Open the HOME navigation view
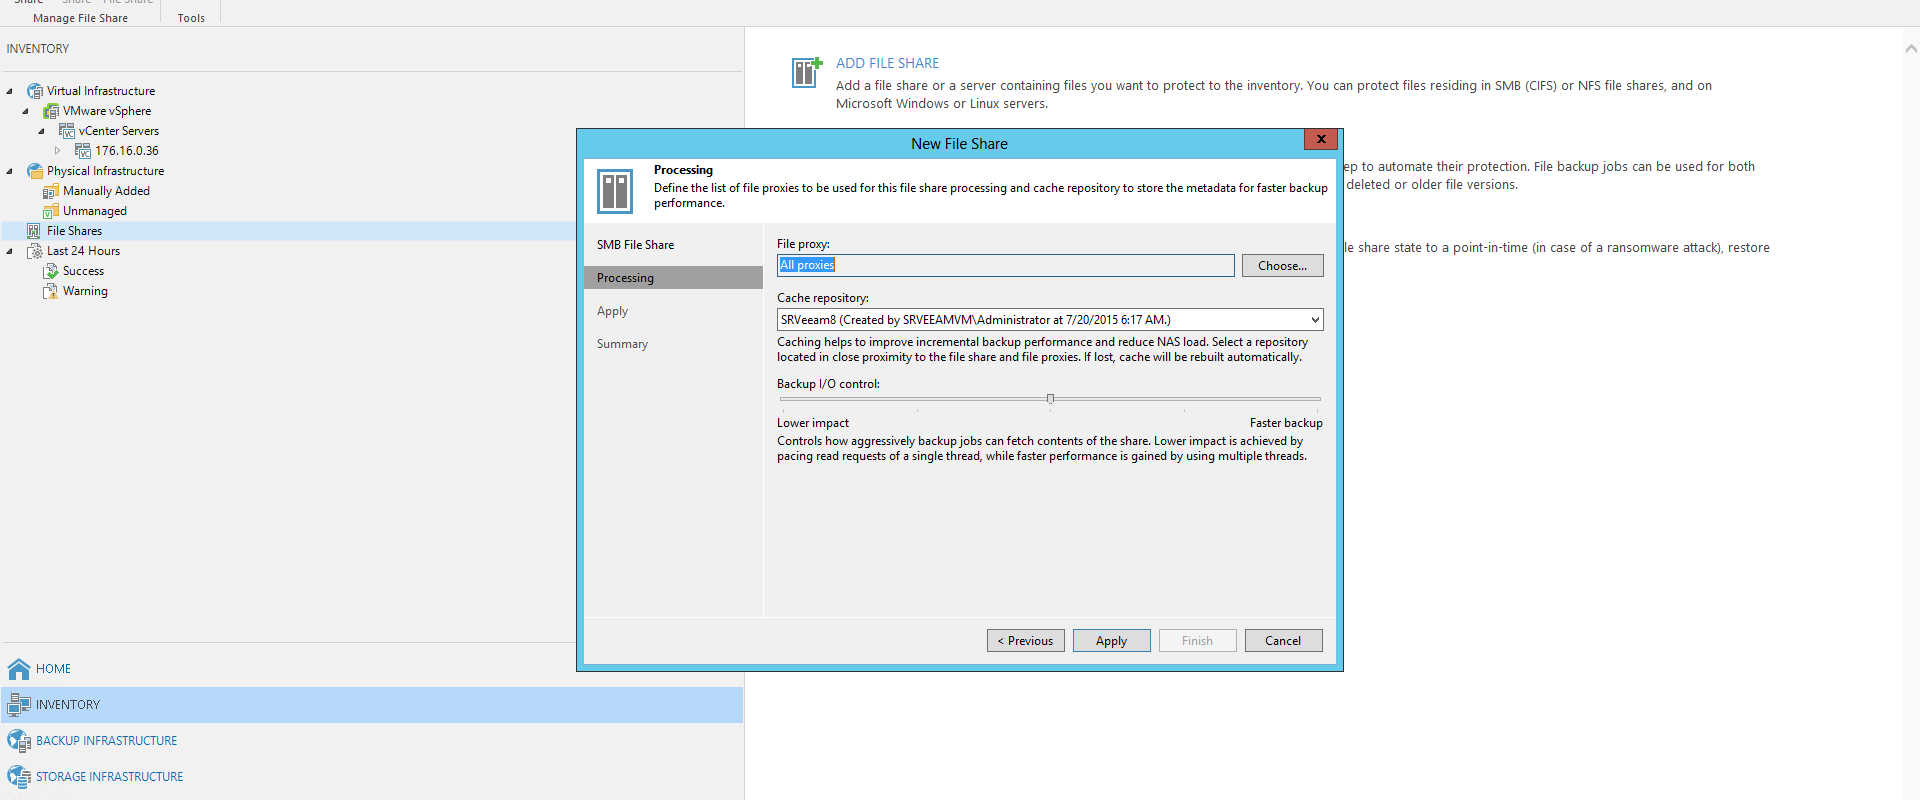The height and width of the screenshot is (800, 1920). pos(53,669)
